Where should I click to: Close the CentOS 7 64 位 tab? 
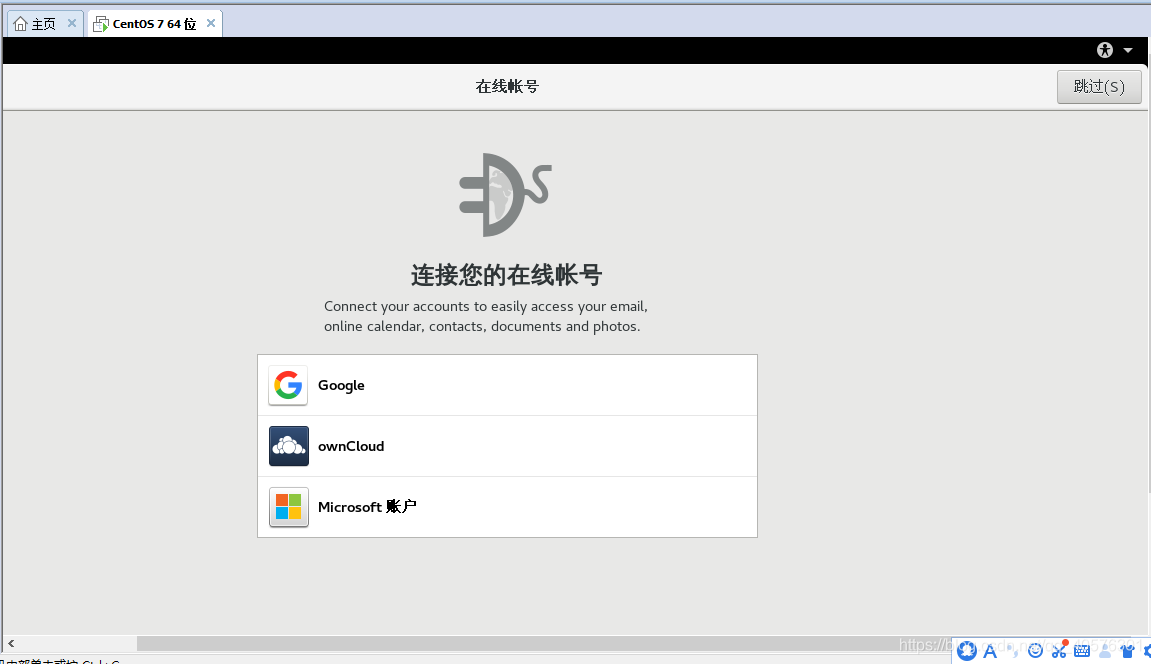pos(211,23)
